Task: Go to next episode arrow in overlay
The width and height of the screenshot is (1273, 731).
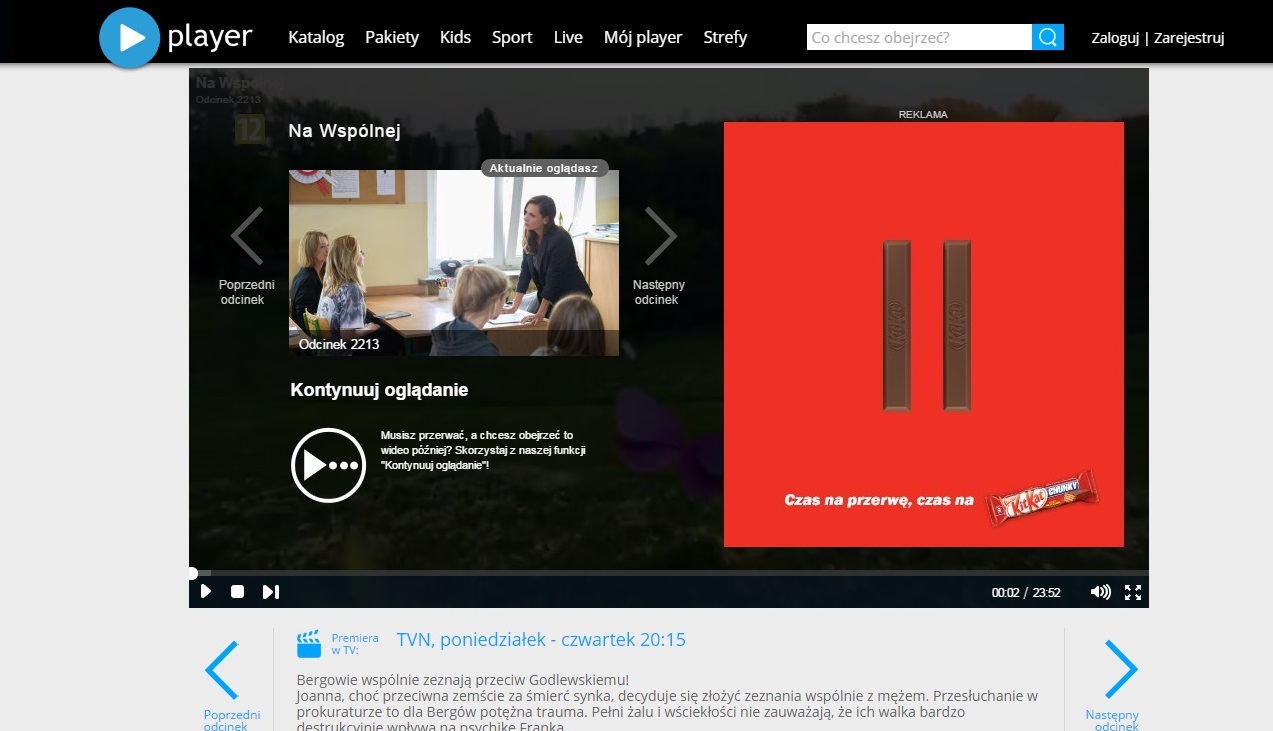Action: click(660, 237)
